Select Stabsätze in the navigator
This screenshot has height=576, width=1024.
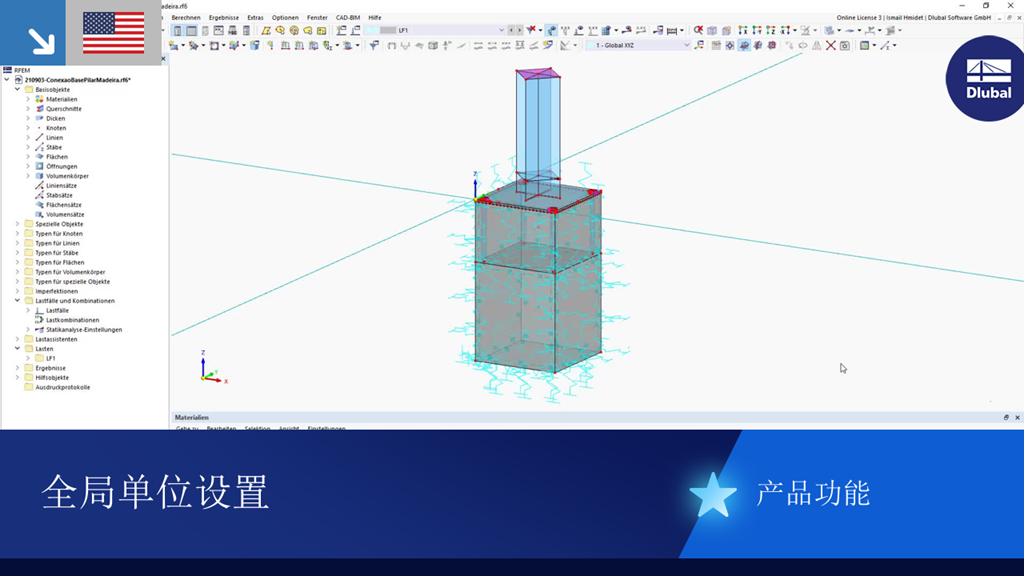point(59,195)
